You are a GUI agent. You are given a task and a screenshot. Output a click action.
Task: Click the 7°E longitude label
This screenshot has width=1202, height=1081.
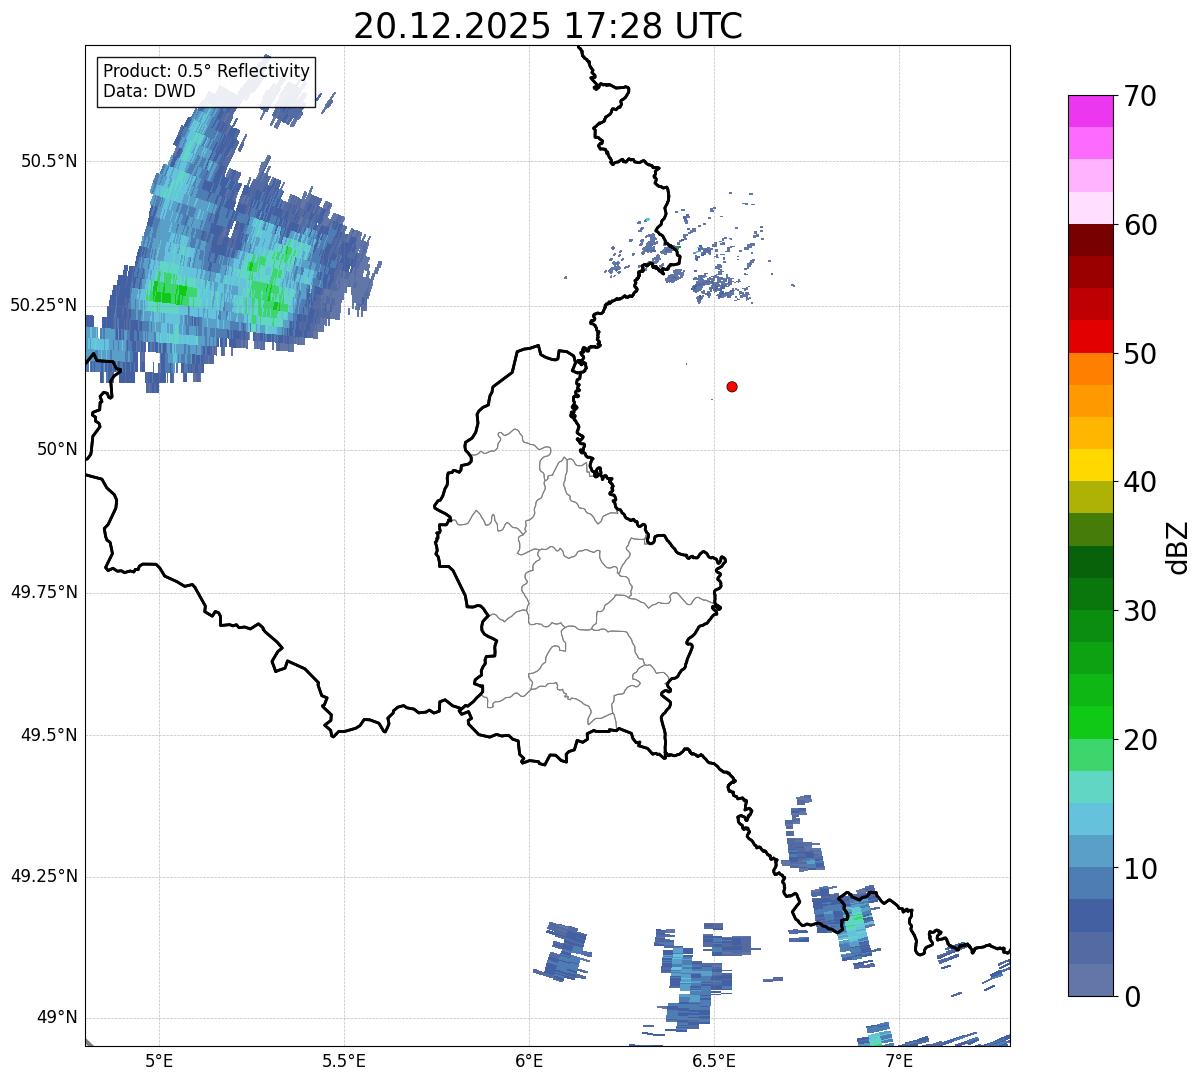(x=899, y=1060)
